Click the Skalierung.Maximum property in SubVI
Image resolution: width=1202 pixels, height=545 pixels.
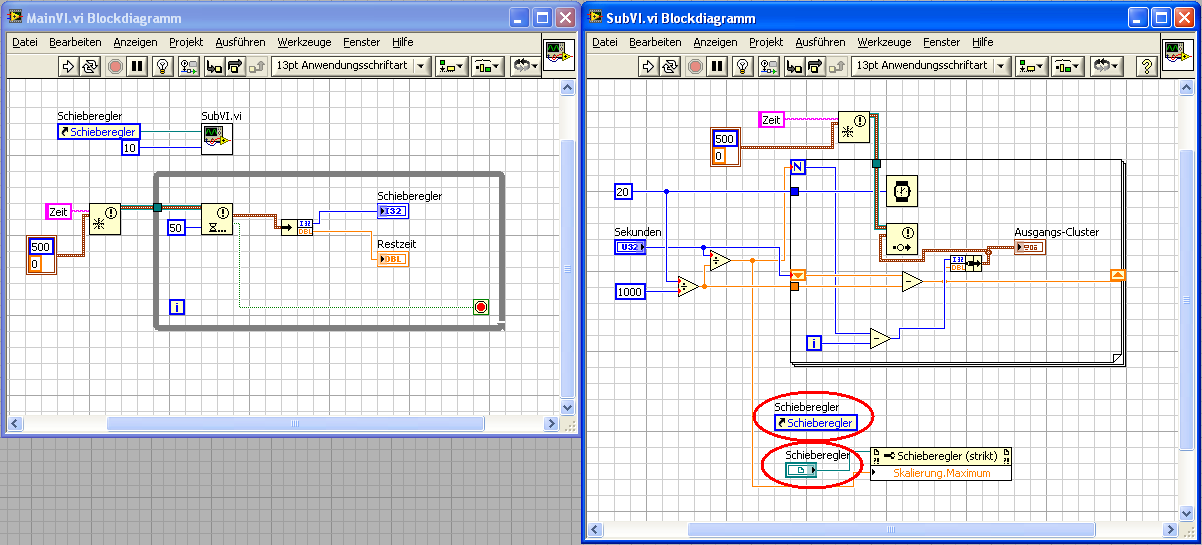(941, 473)
